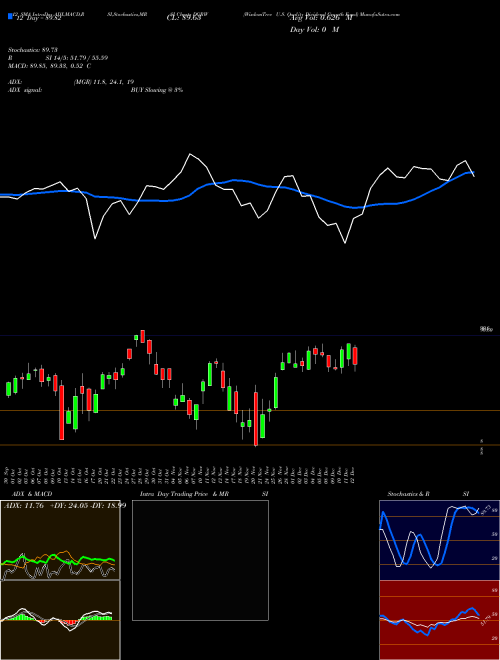Click the 'Intra Day Trading Price & MR' heading
The image size is (500, 660).
pos(184,494)
